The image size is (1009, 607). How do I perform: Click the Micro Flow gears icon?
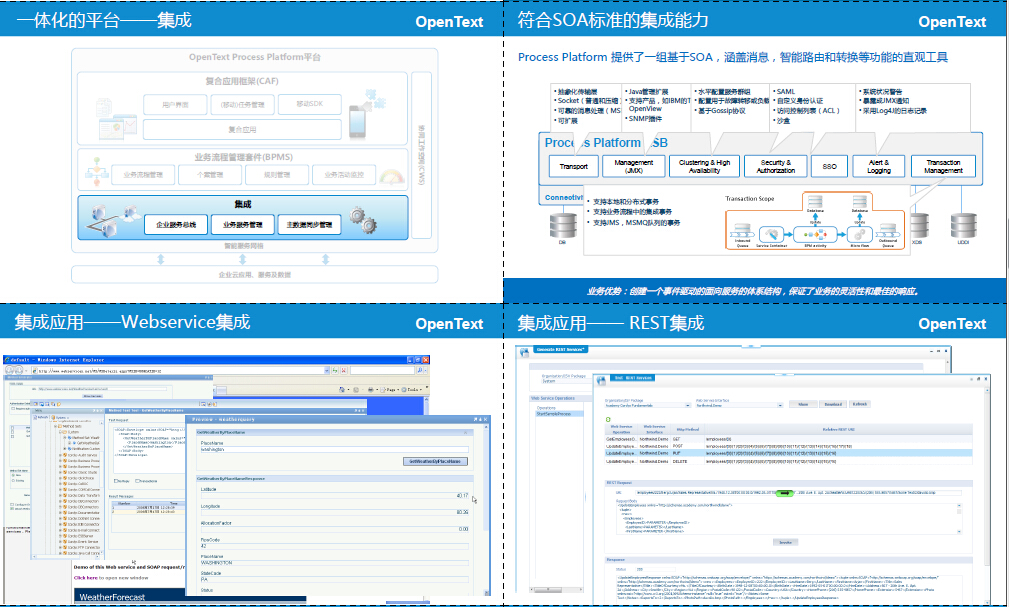(x=859, y=234)
